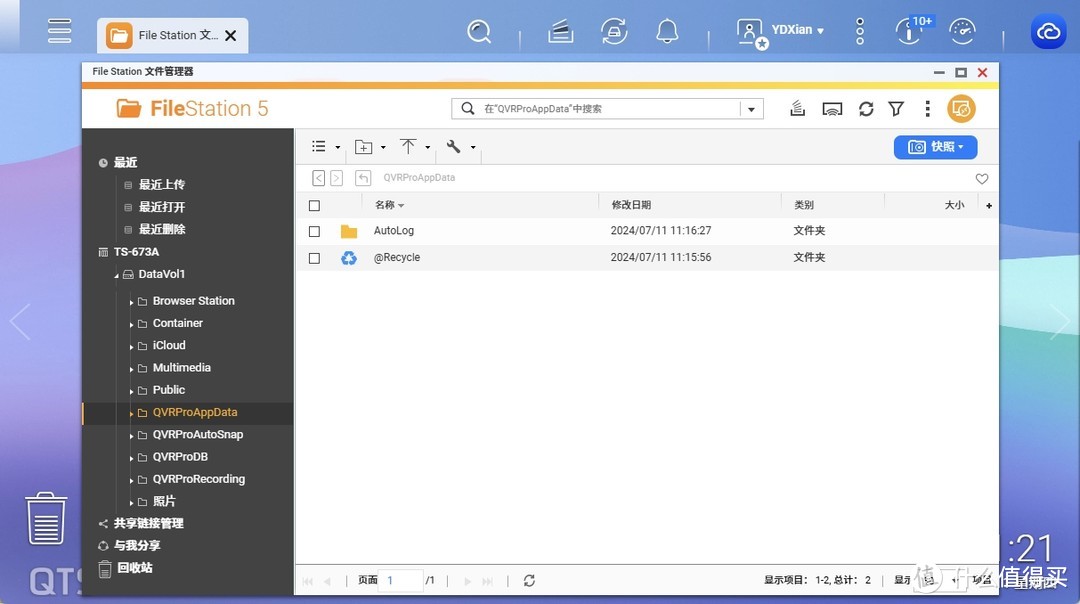Click the search magnifier in the desktop bar
The width and height of the screenshot is (1080, 604).
coord(479,31)
